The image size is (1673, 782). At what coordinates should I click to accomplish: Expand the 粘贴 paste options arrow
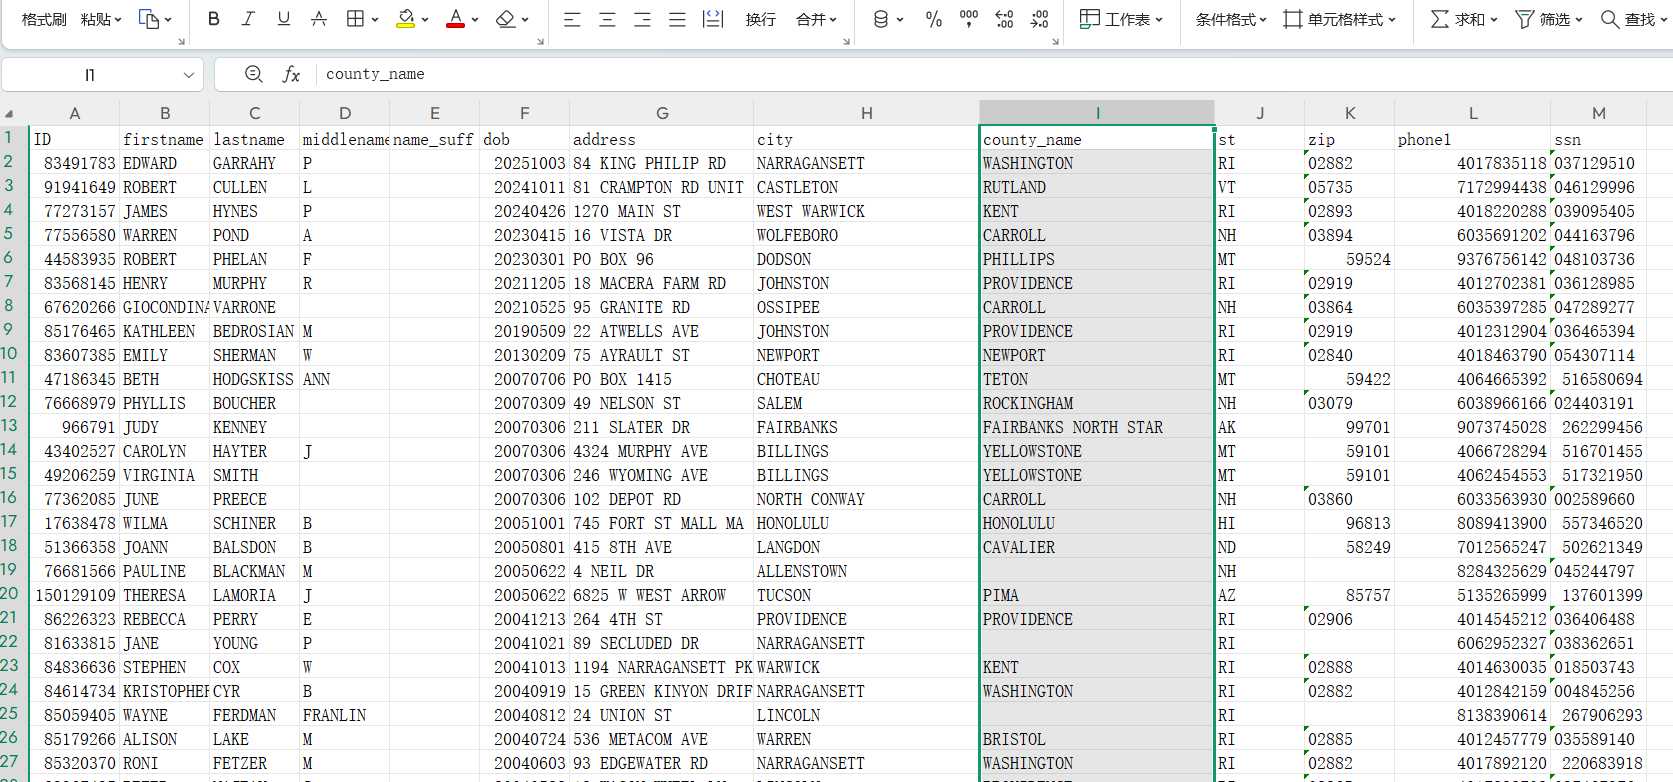[x=118, y=19]
